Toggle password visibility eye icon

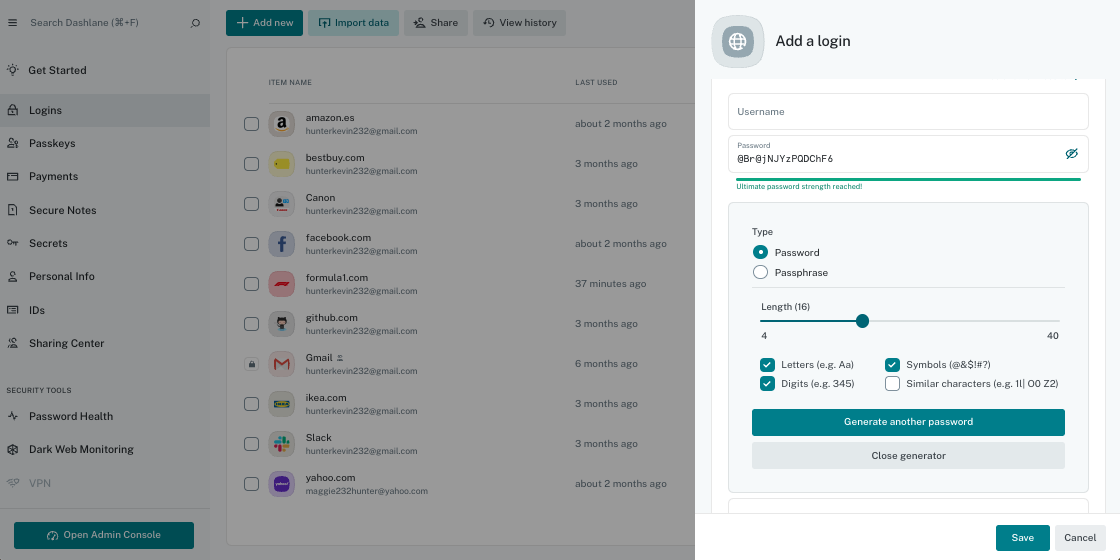click(1071, 154)
